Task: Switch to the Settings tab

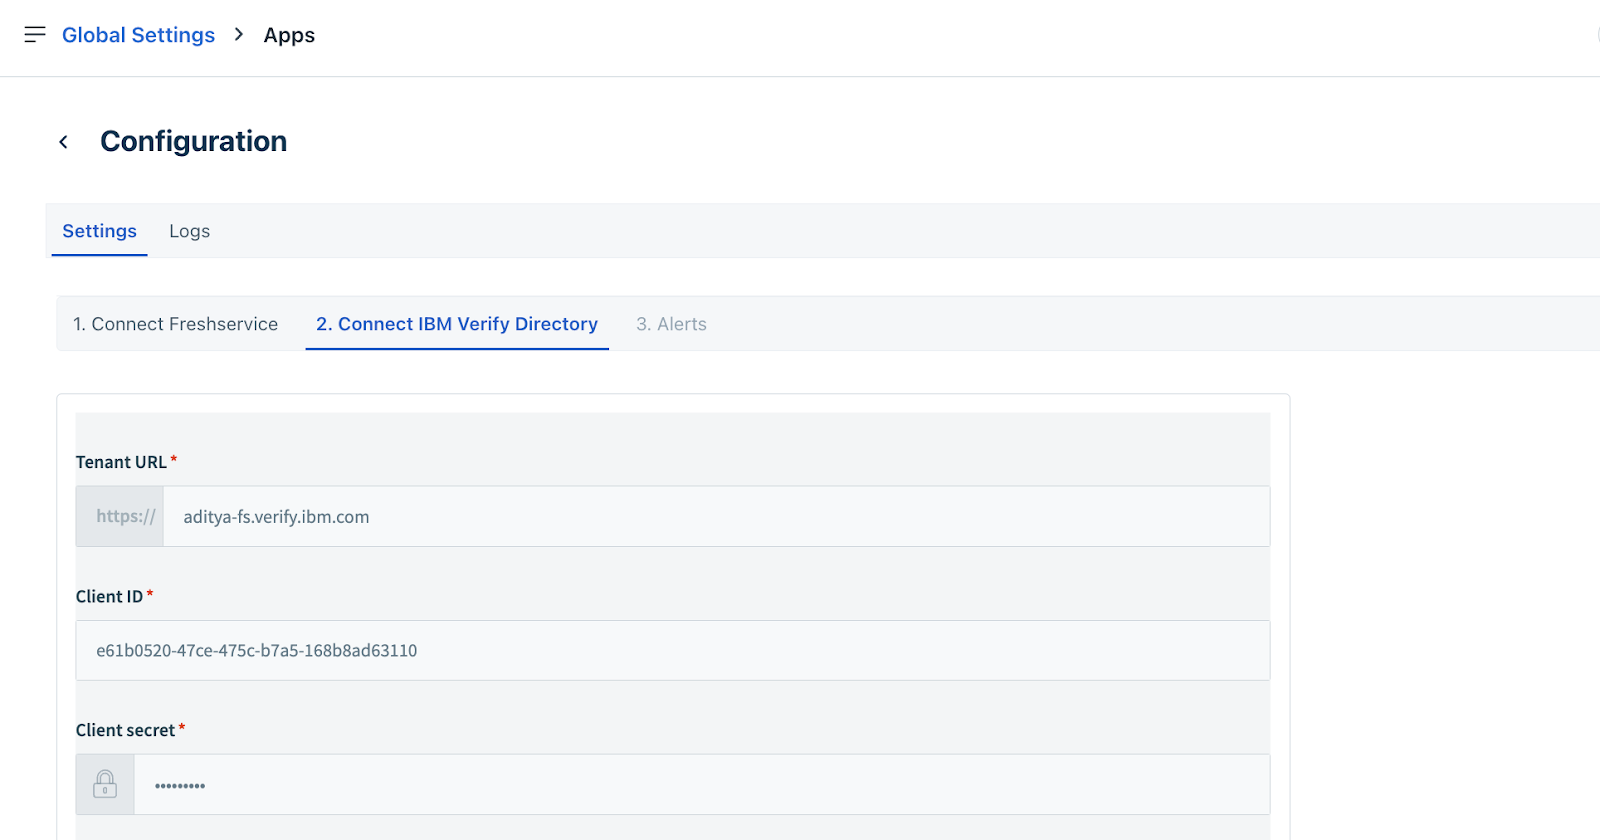Action: click(x=99, y=231)
